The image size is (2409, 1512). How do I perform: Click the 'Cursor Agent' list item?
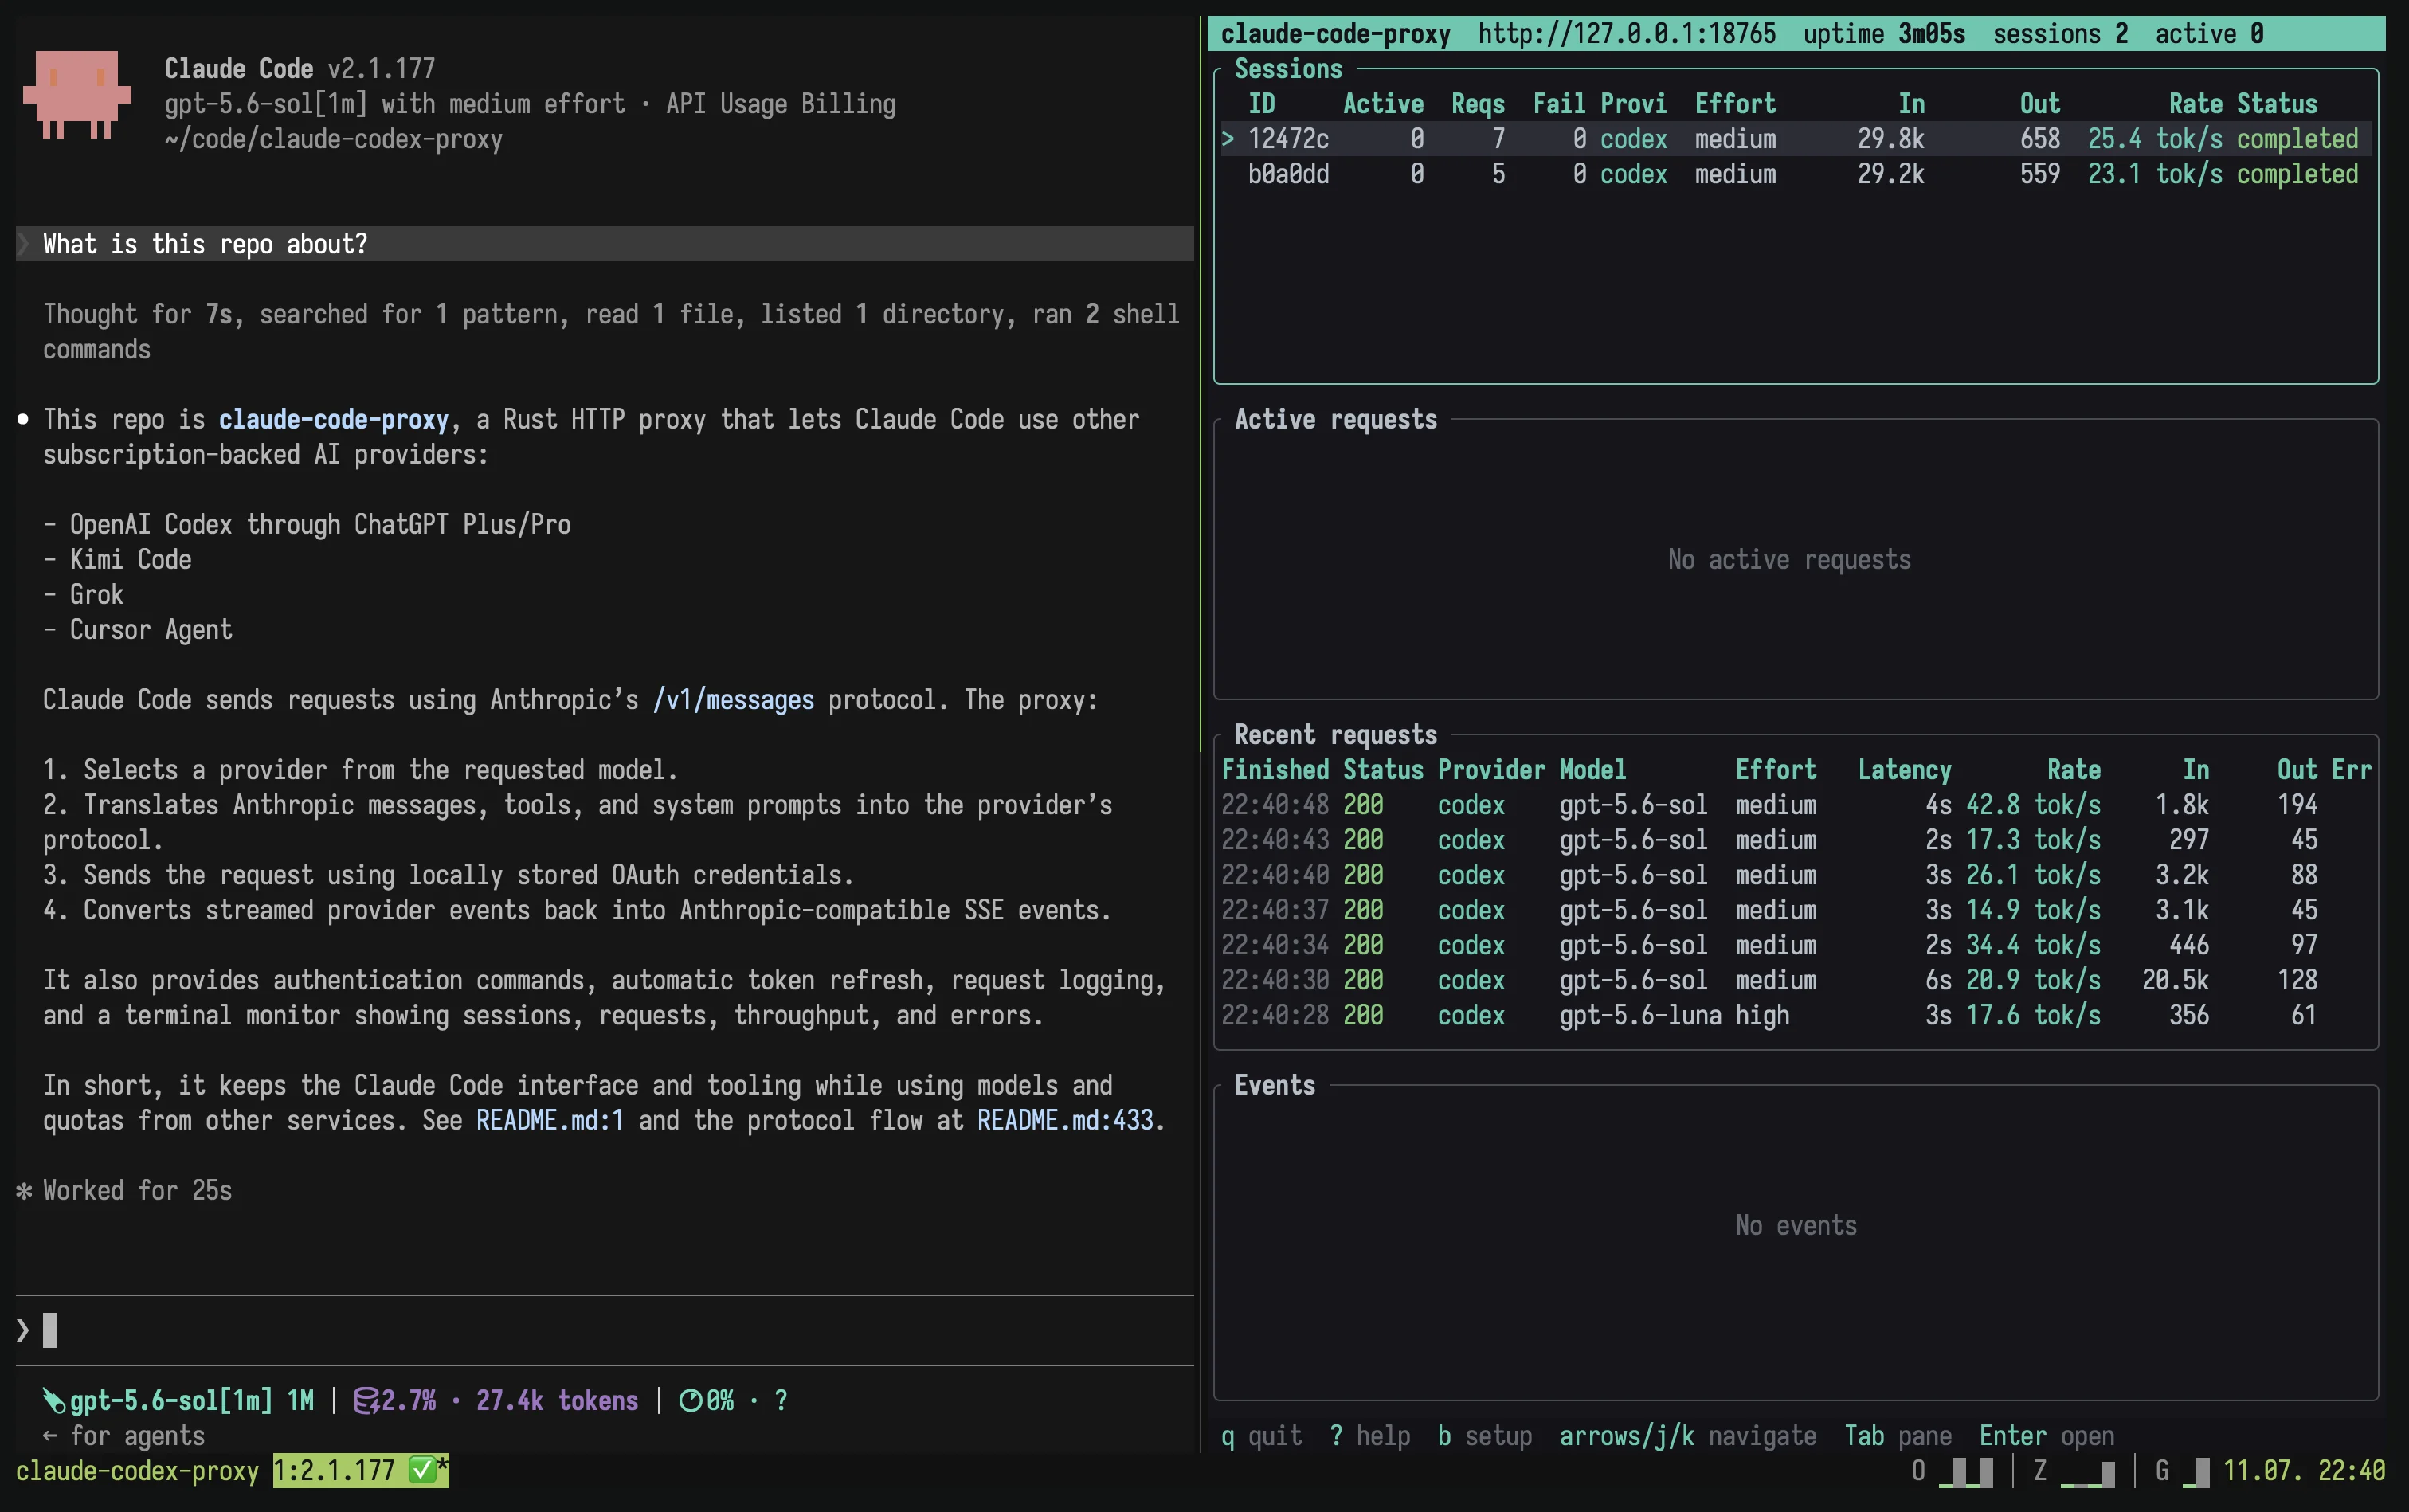pyautogui.click(x=151, y=630)
